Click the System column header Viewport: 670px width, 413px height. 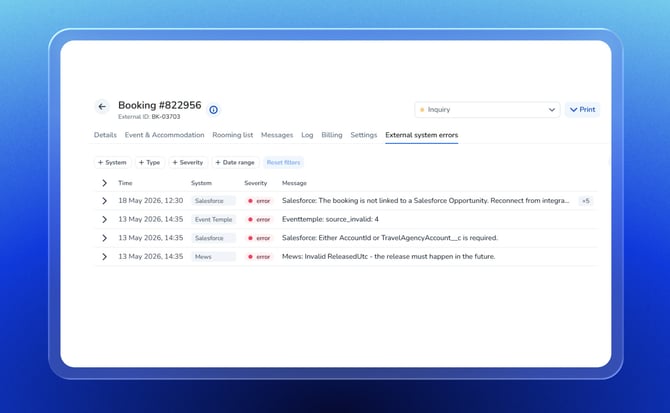[x=201, y=183]
